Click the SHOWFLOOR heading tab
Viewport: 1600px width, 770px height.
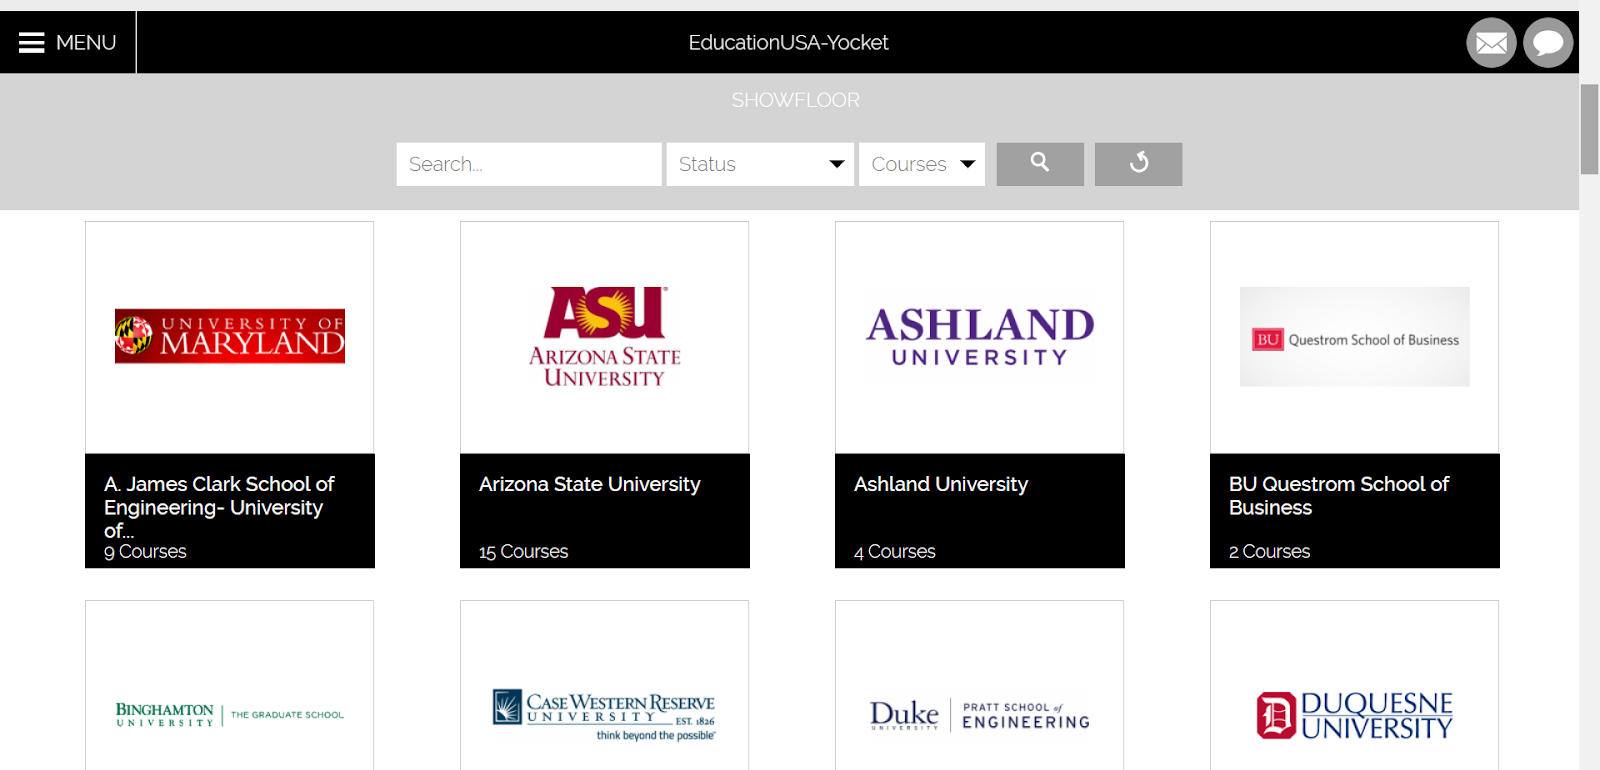click(x=795, y=100)
